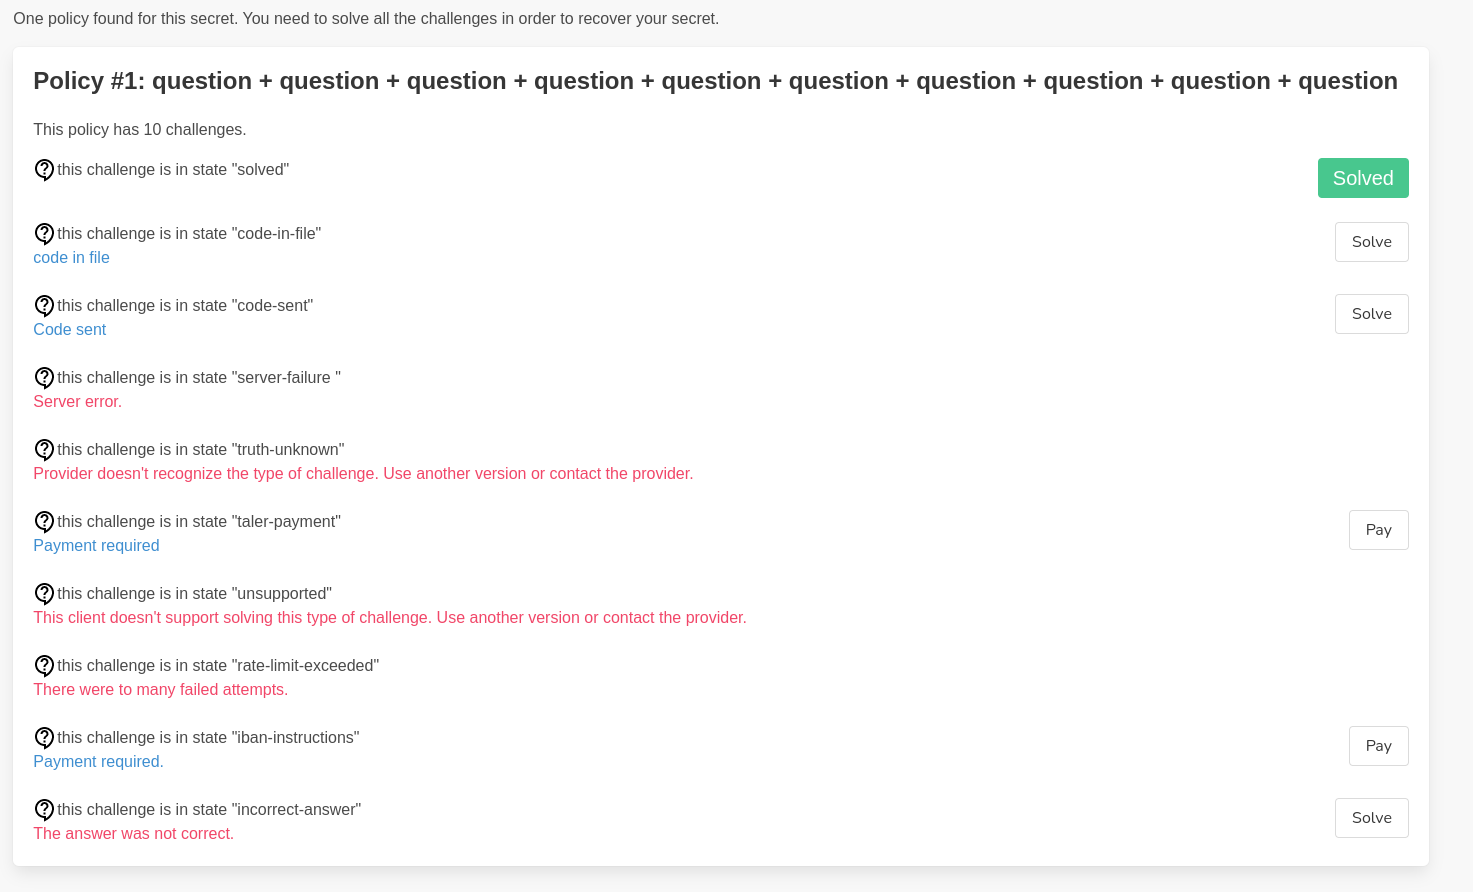Click question icon of the "rate-limit-exceeded" challenge
The height and width of the screenshot is (892, 1473).
tap(44, 666)
